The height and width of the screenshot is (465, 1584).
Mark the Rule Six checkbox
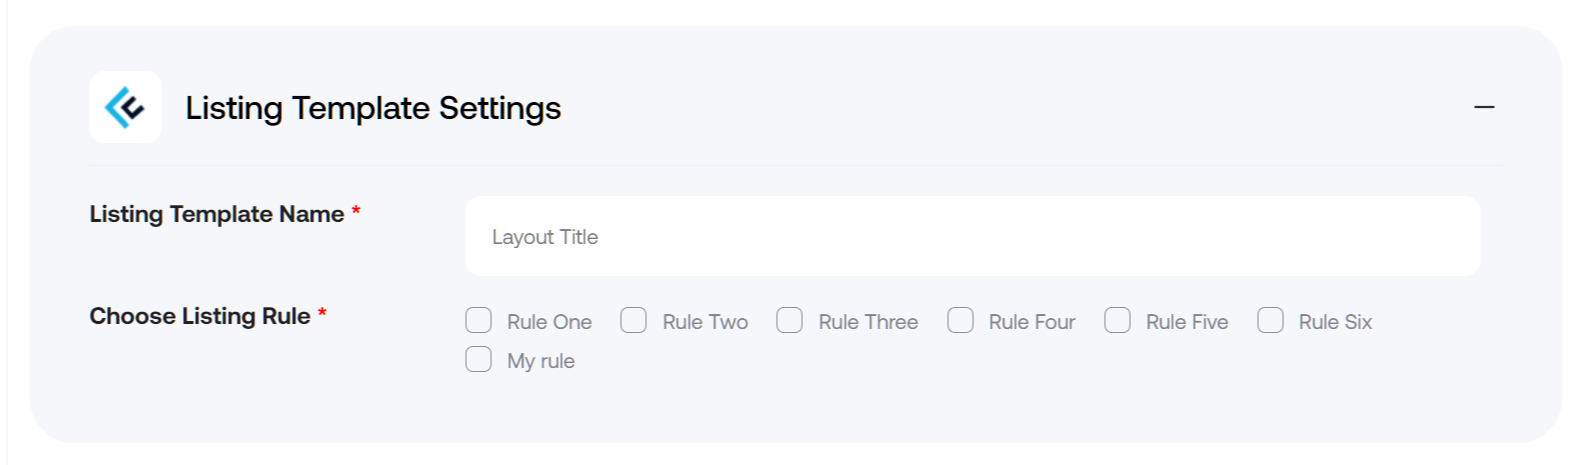pos(1271,320)
